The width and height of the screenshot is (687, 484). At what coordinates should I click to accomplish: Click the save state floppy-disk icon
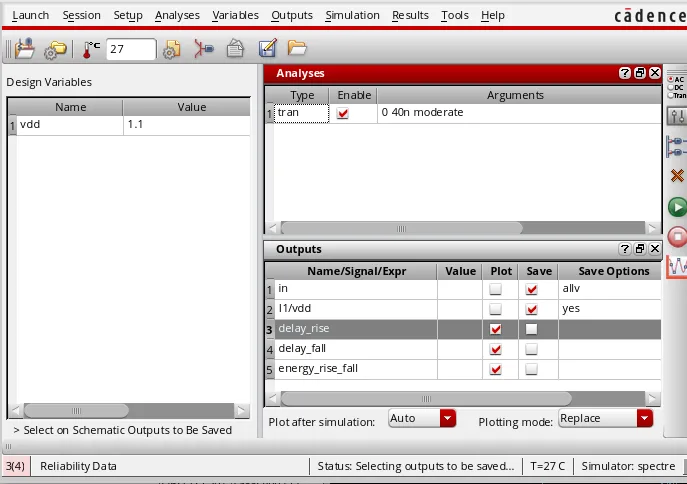(x=267, y=49)
